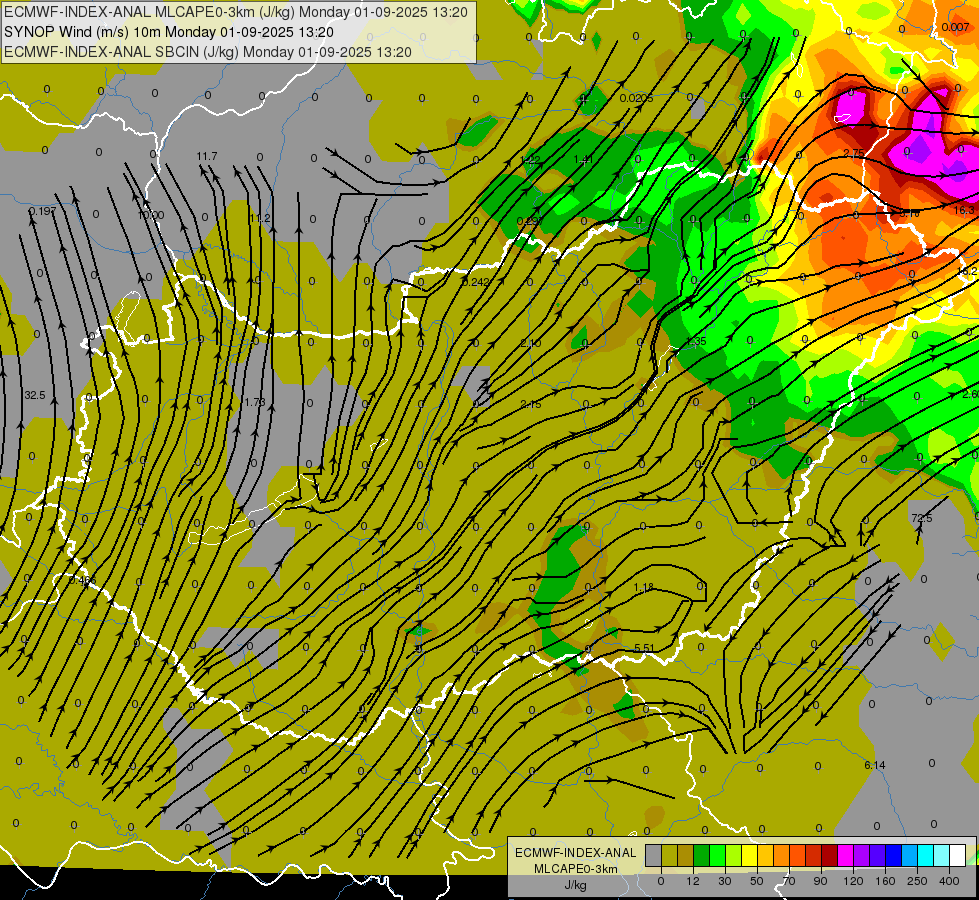Click the 1.73 value on the map

pos(255,402)
